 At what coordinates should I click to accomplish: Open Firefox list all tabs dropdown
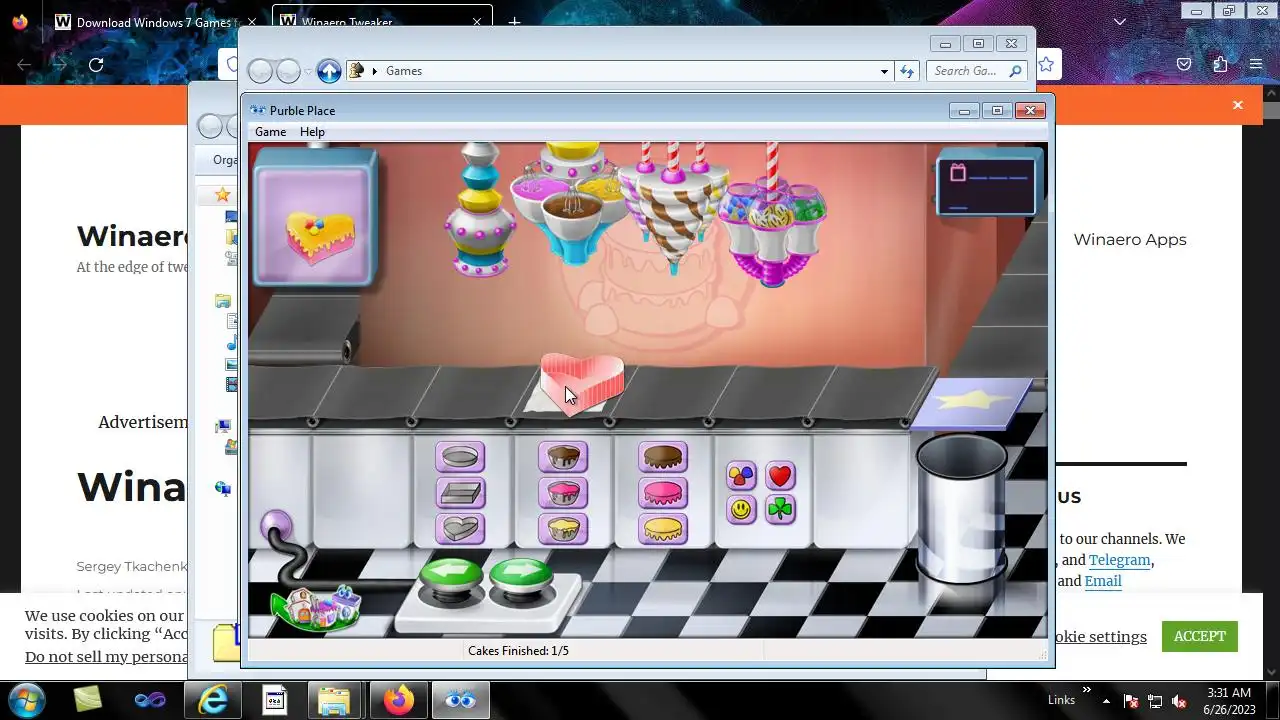[1120, 22]
